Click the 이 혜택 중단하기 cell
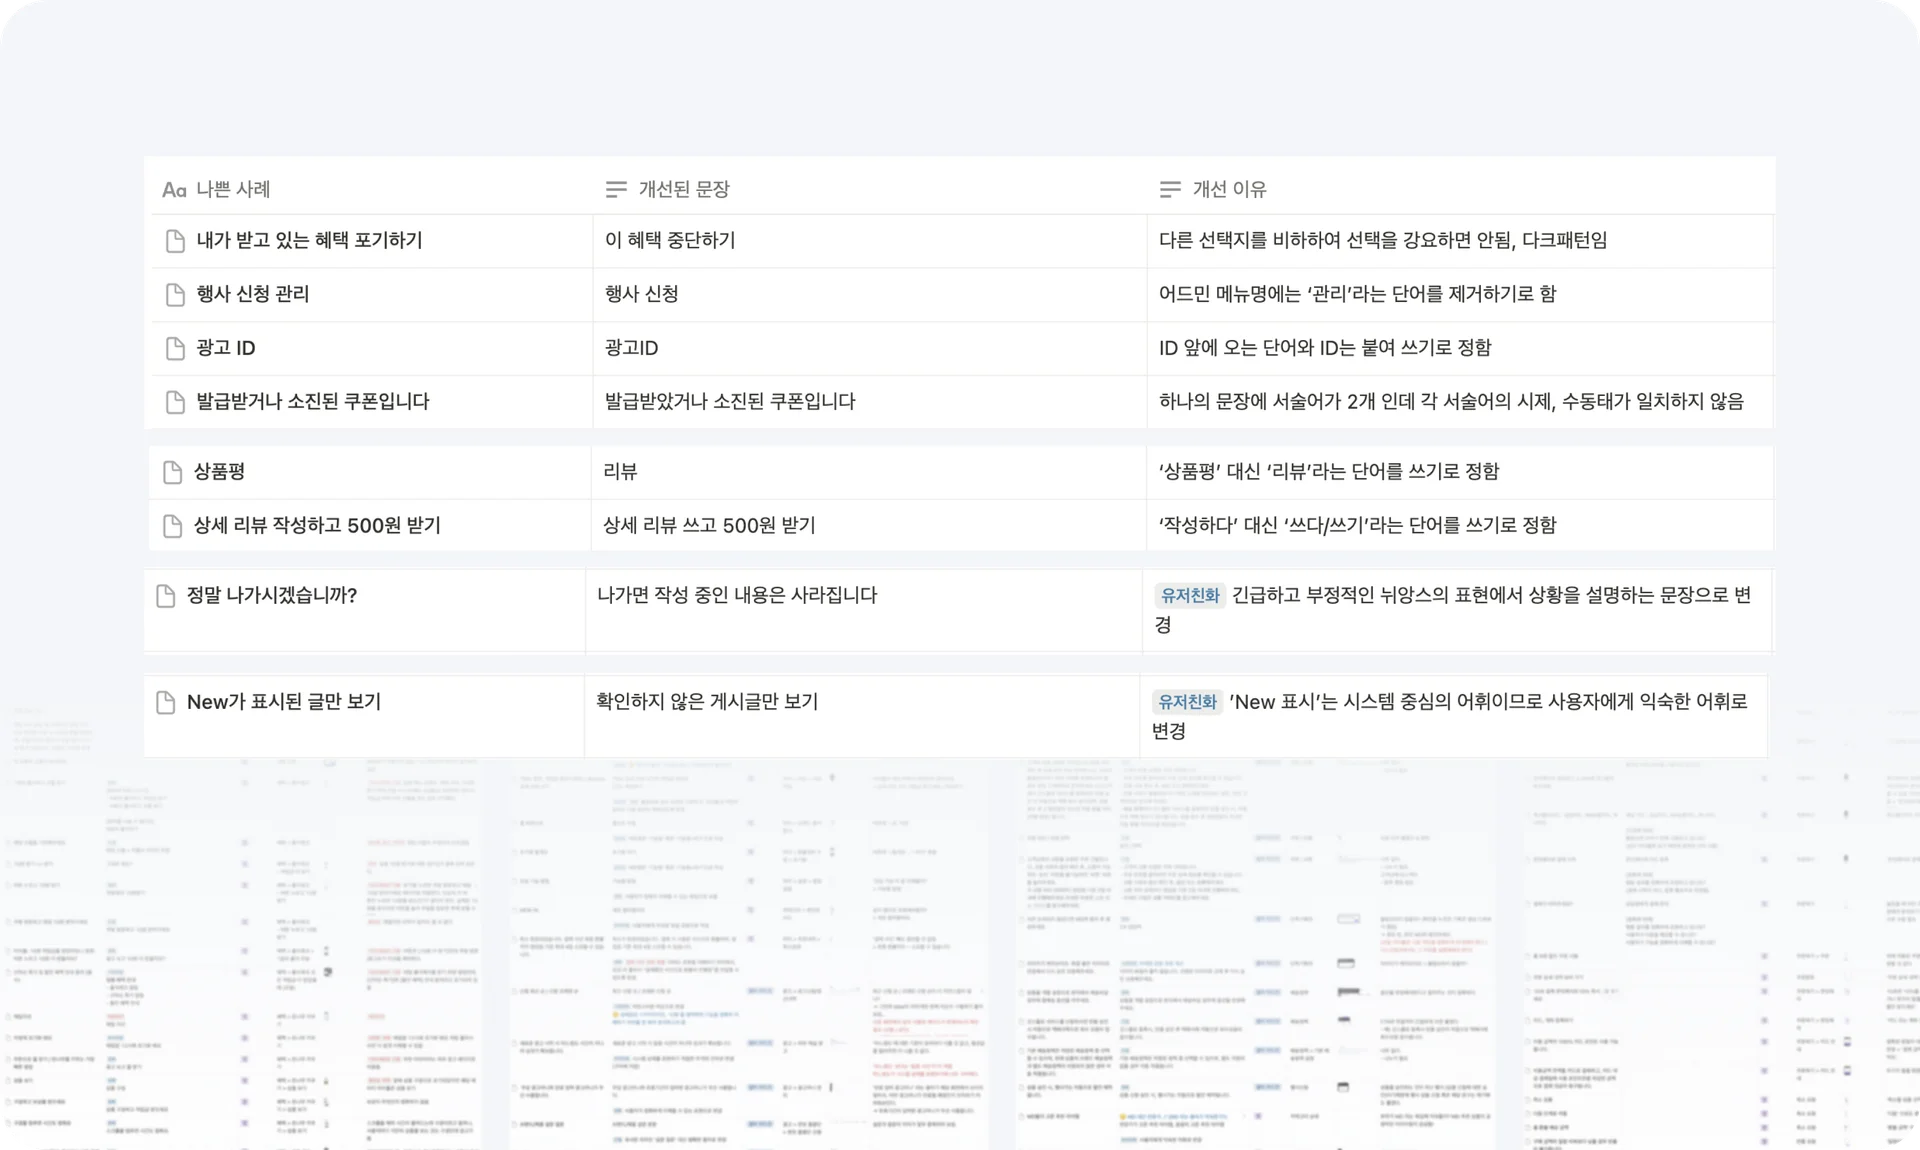 (670, 241)
